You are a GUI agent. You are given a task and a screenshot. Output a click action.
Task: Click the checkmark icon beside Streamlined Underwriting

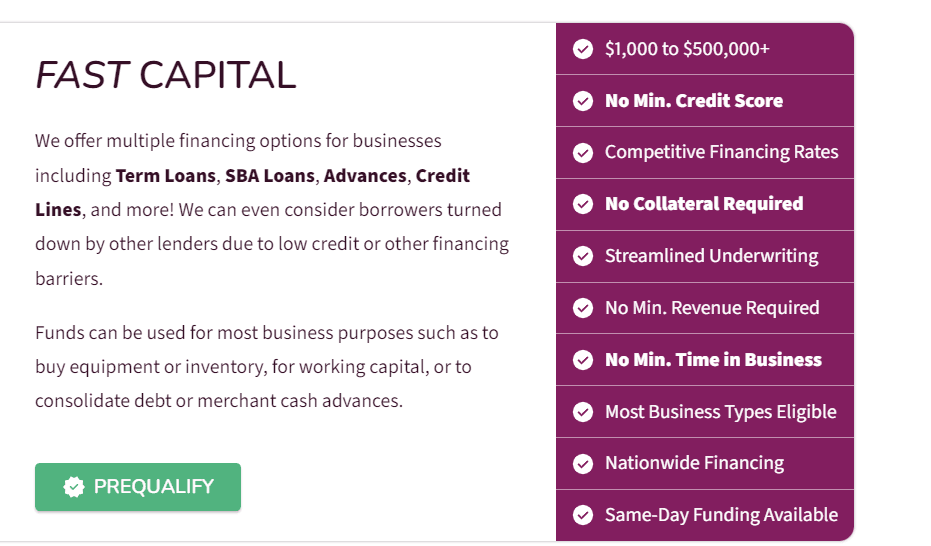[583, 256]
